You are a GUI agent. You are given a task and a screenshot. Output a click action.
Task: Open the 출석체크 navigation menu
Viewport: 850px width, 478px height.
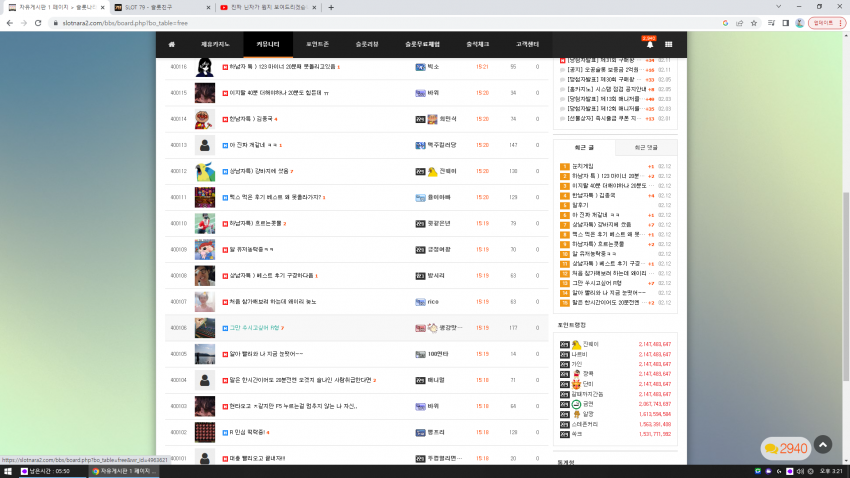coord(478,44)
